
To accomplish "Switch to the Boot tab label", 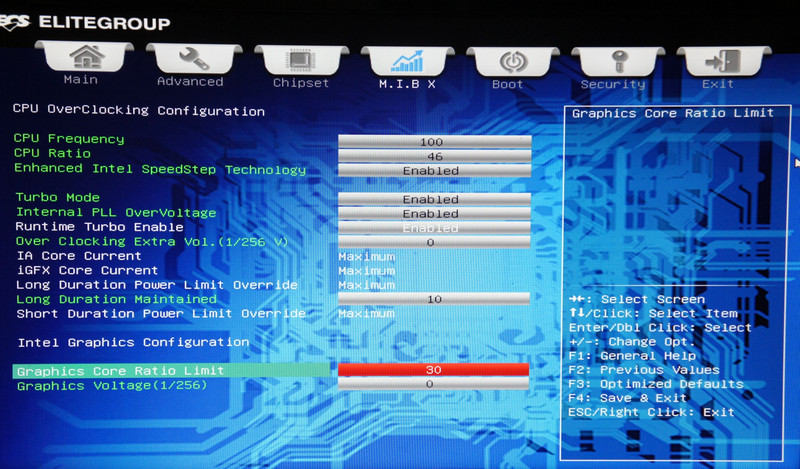I will [508, 85].
